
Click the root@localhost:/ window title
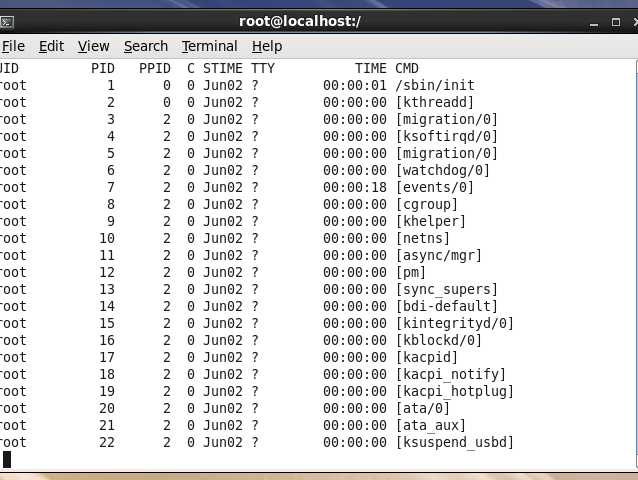pos(299,21)
